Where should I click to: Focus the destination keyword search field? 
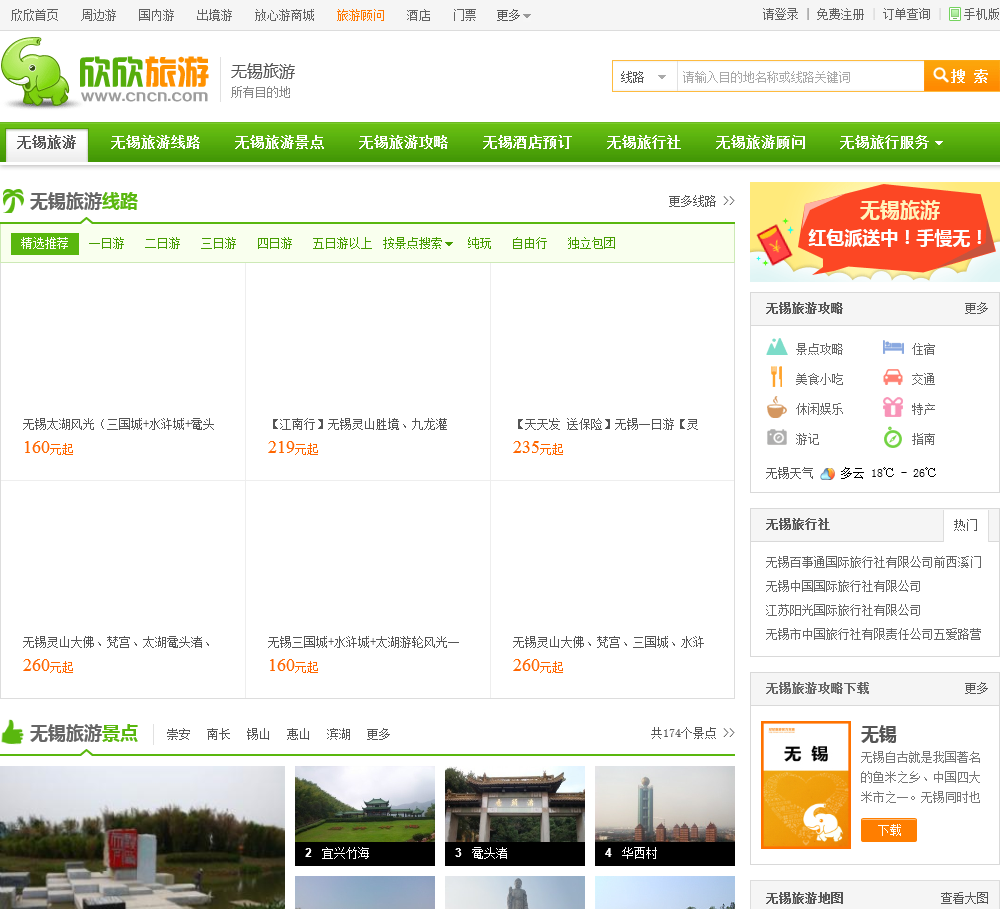[800, 77]
